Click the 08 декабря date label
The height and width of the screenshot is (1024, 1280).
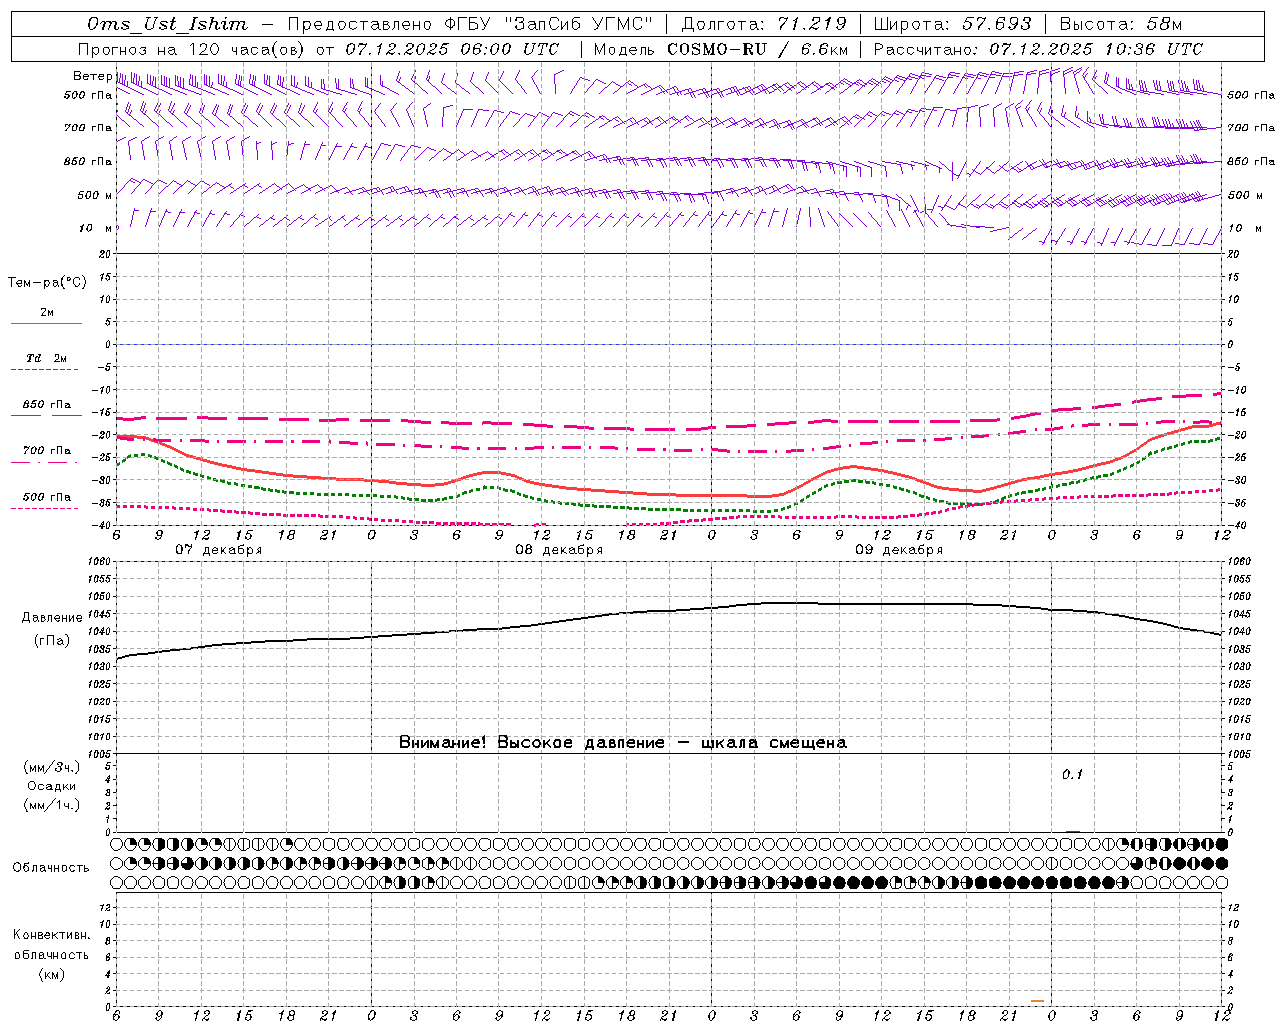pos(559,550)
